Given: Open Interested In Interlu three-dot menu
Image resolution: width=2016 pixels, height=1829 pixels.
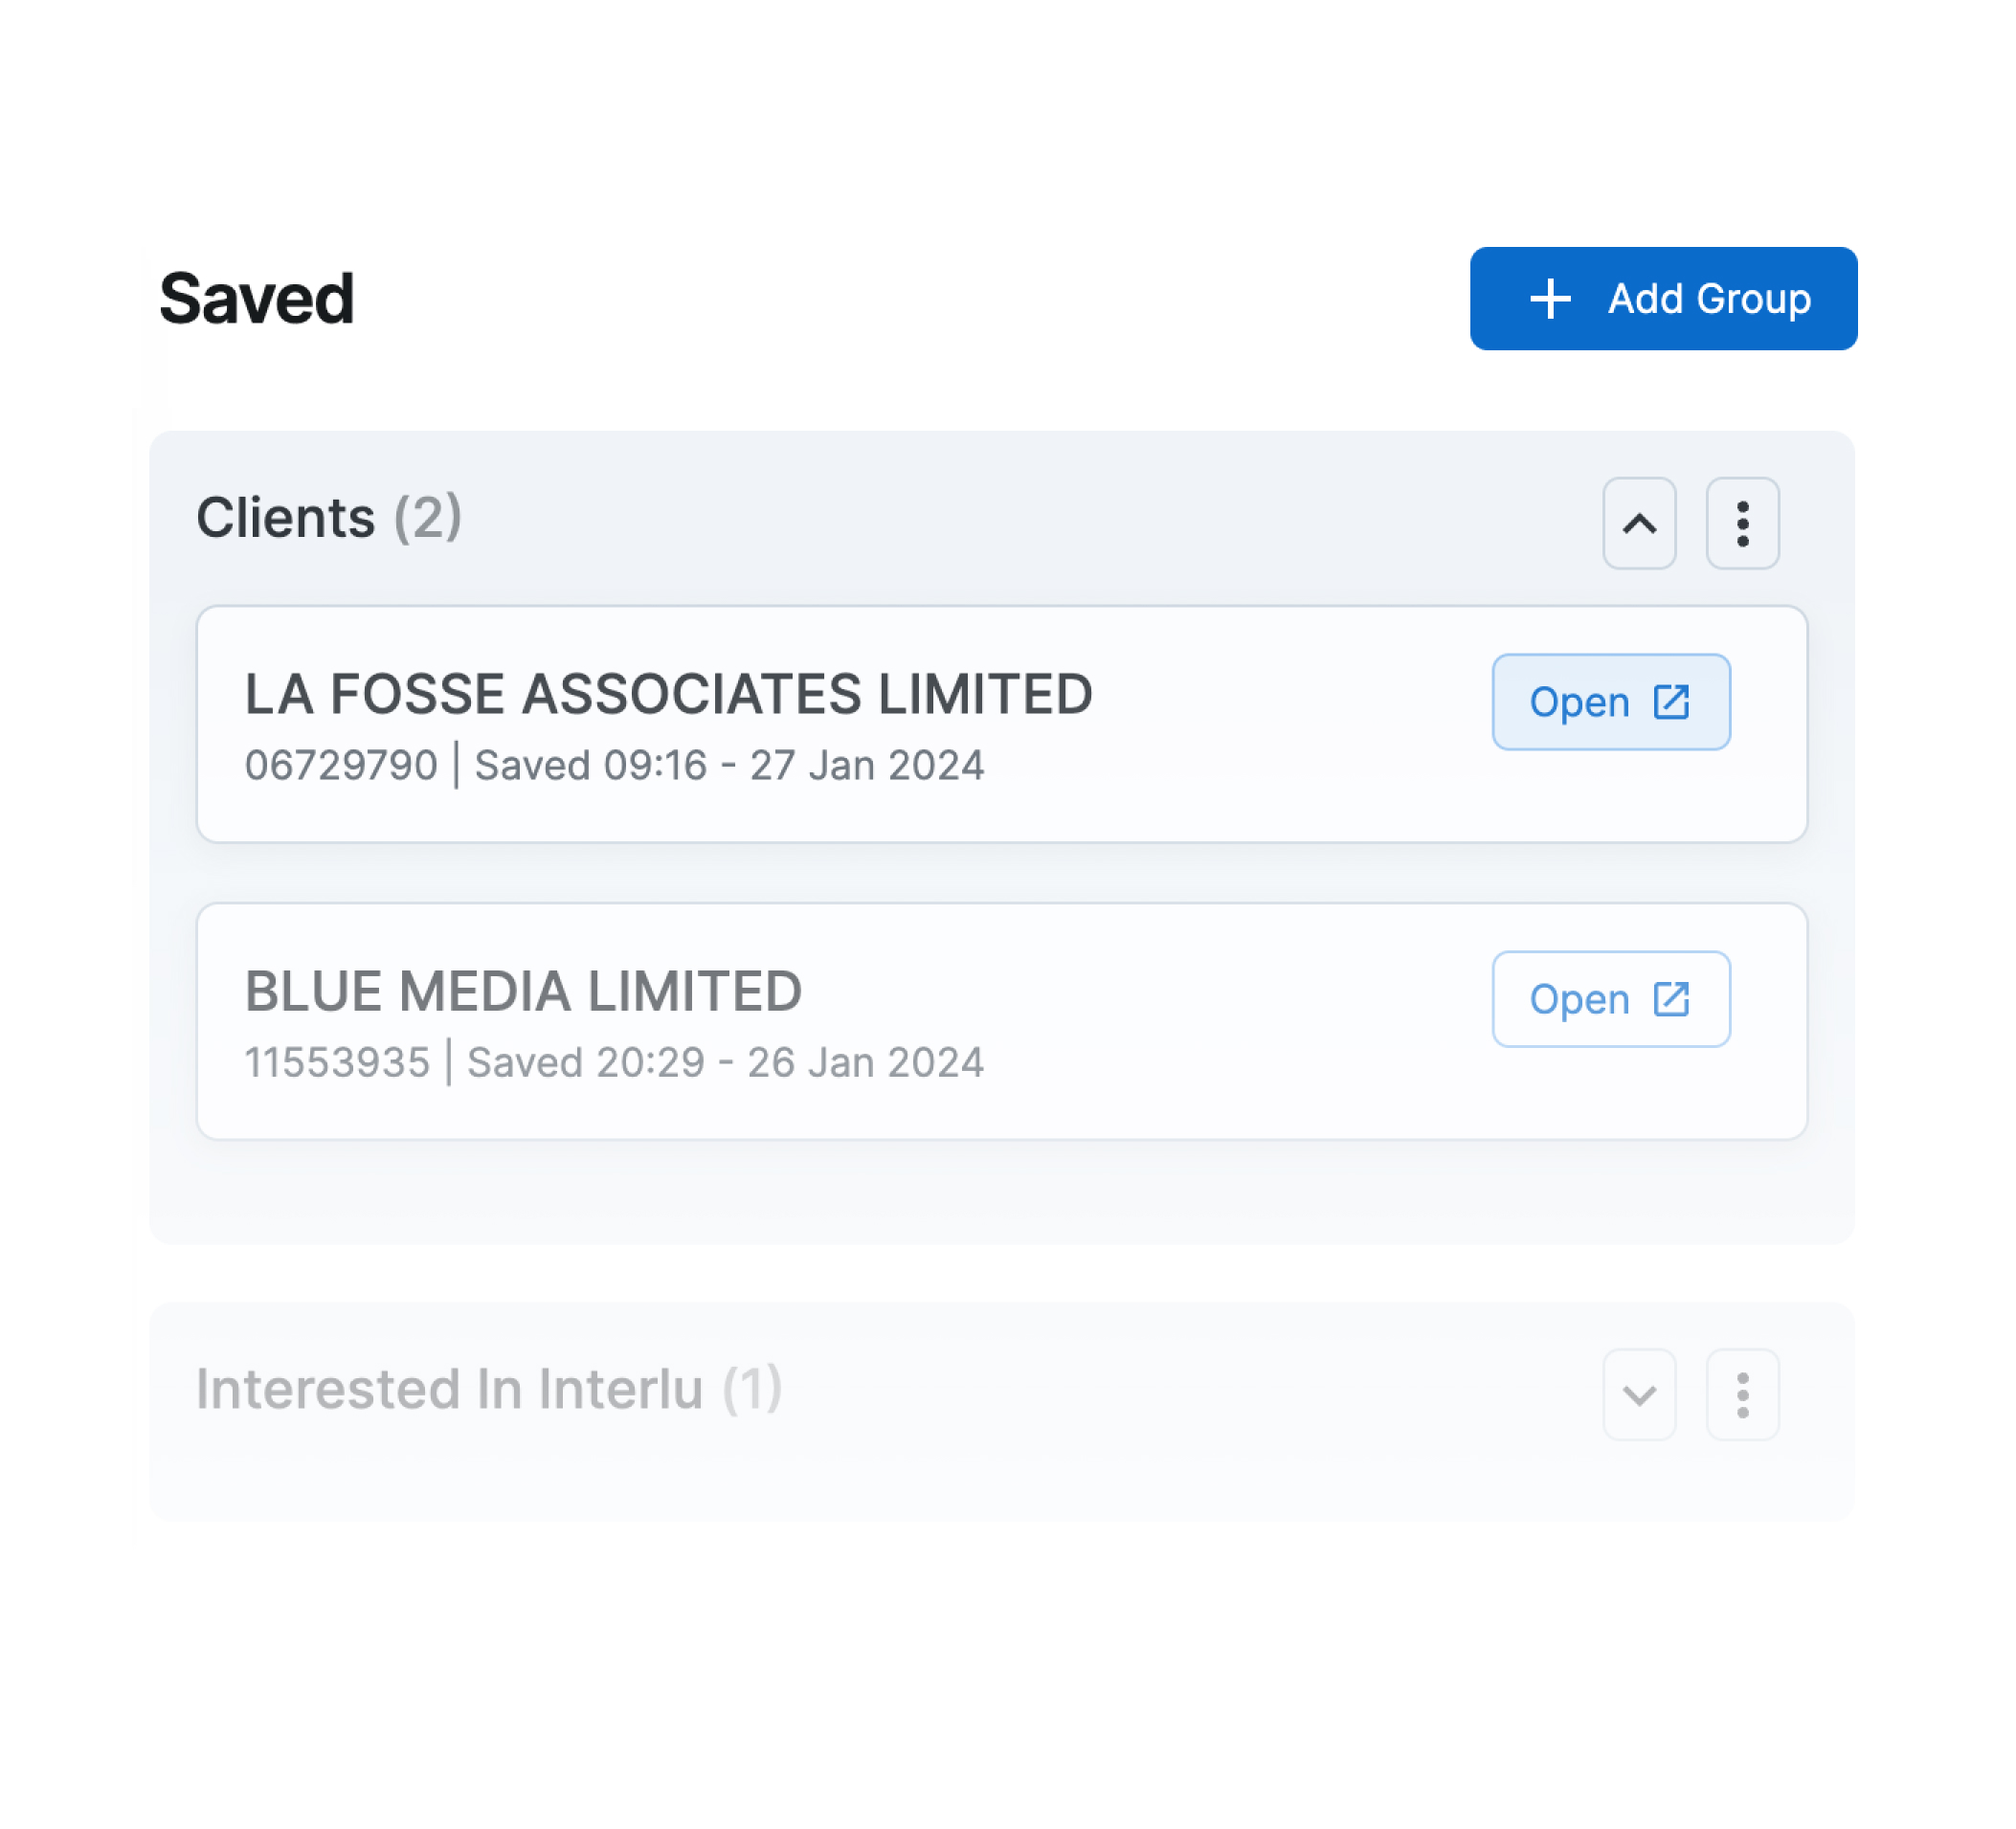Looking at the screenshot, I should (1742, 1394).
